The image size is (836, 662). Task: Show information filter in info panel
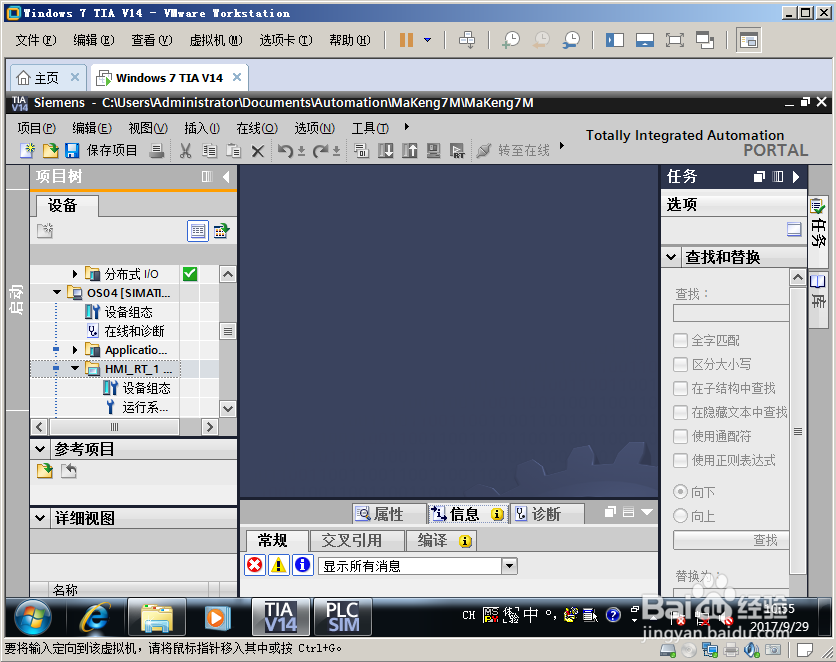(302, 564)
